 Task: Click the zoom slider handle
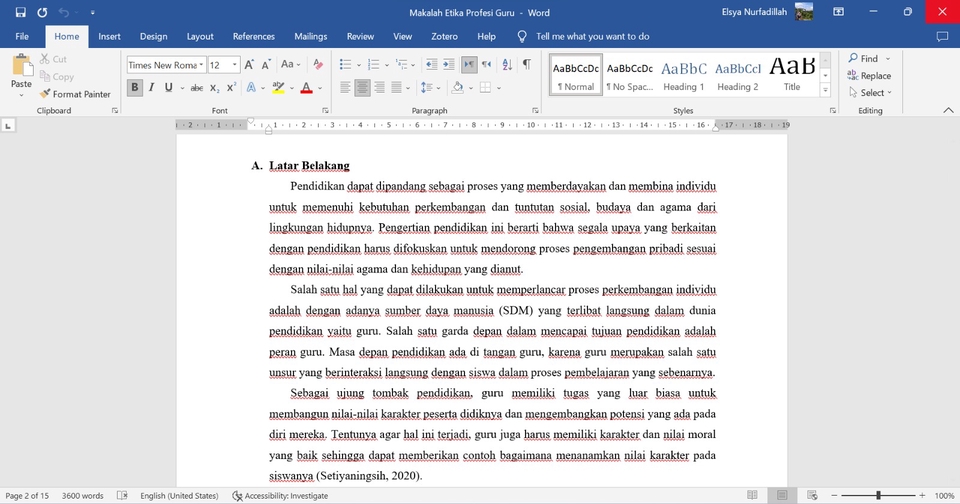coord(878,495)
